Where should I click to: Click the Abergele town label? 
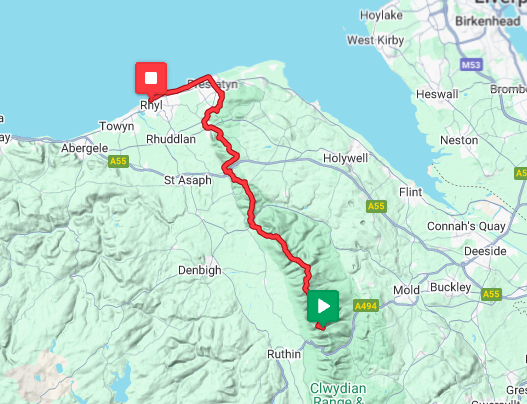[84, 148]
